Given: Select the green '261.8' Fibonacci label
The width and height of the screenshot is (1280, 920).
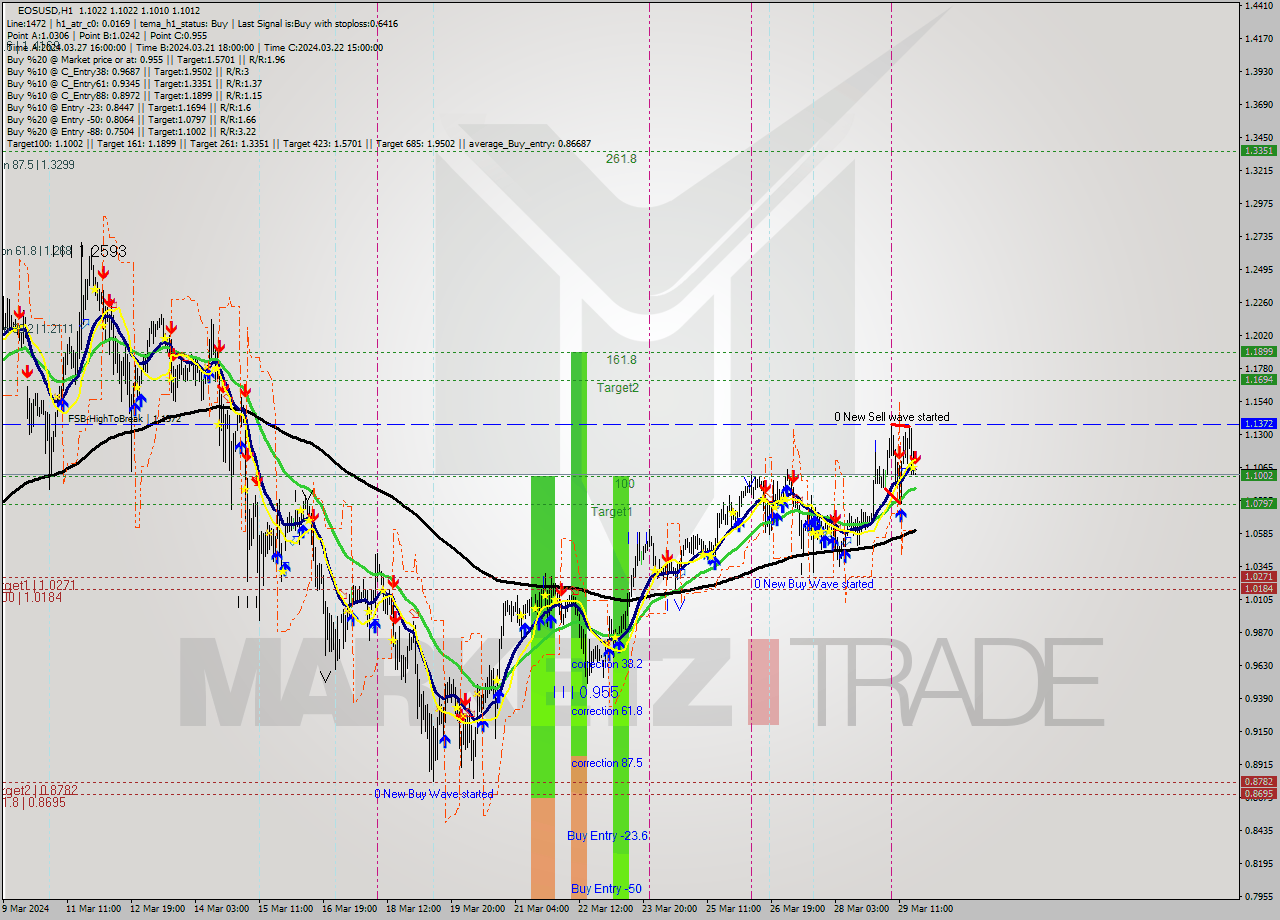Looking at the screenshot, I should (621, 158).
